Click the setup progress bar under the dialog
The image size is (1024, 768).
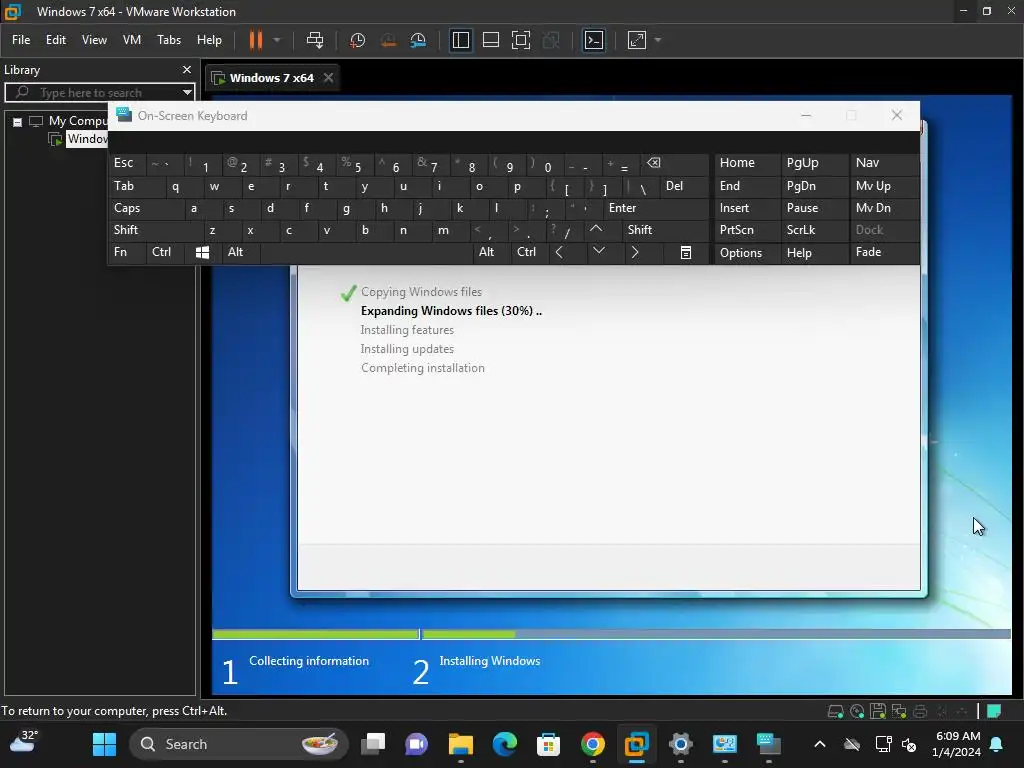[x=611, y=634]
